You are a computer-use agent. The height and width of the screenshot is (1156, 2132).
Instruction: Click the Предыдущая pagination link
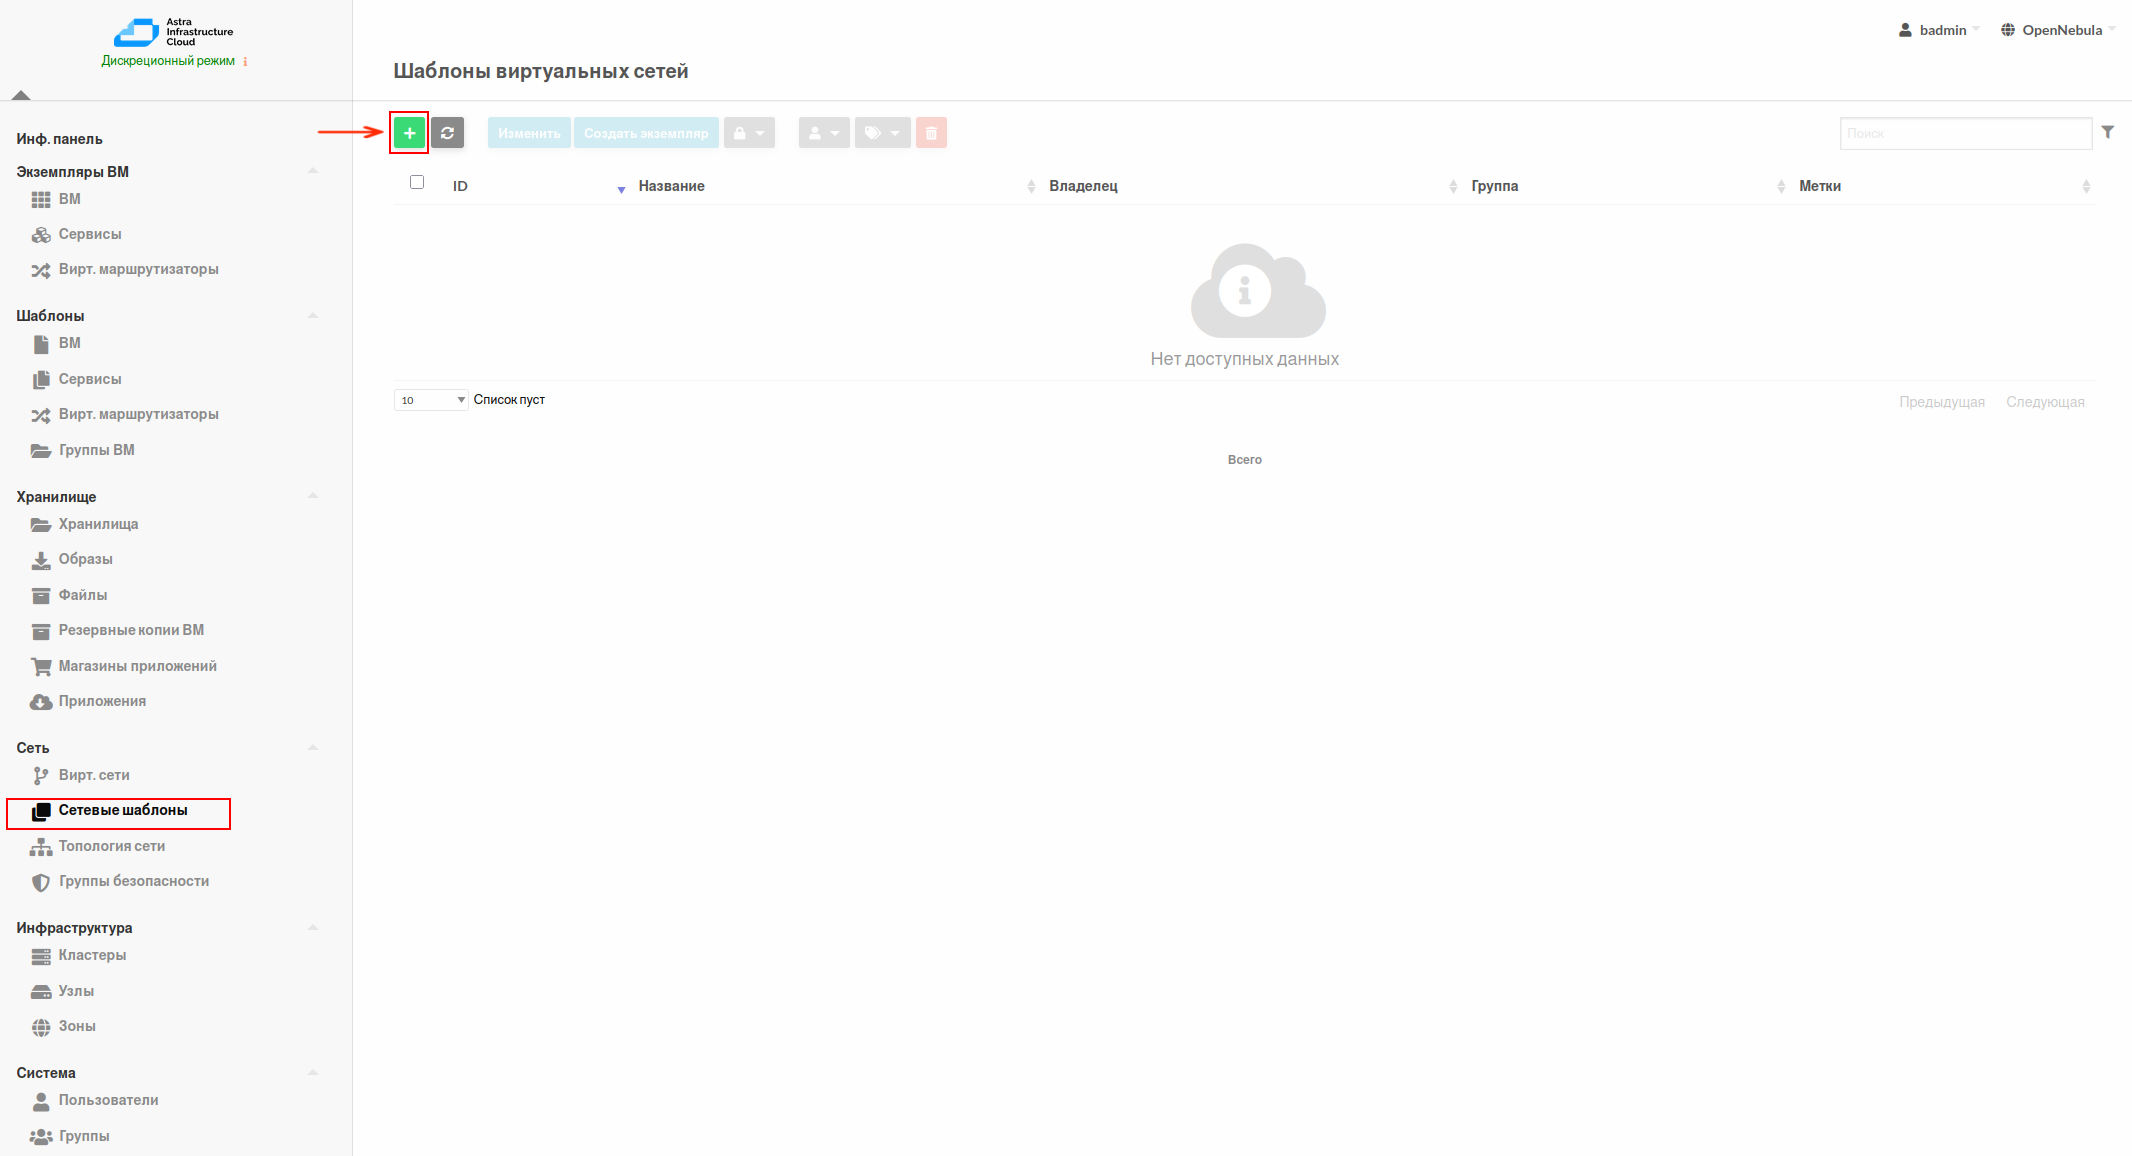point(1942,402)
